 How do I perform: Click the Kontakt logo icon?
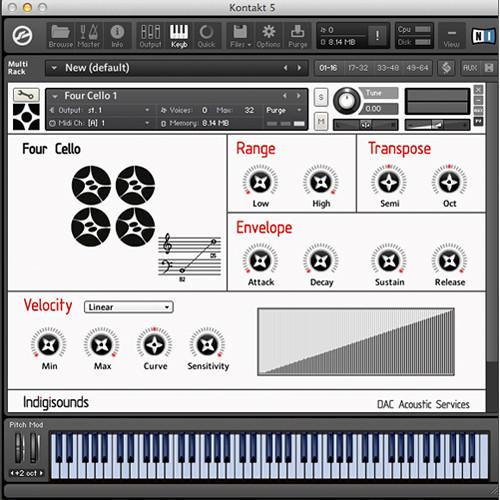coord(22,36)
